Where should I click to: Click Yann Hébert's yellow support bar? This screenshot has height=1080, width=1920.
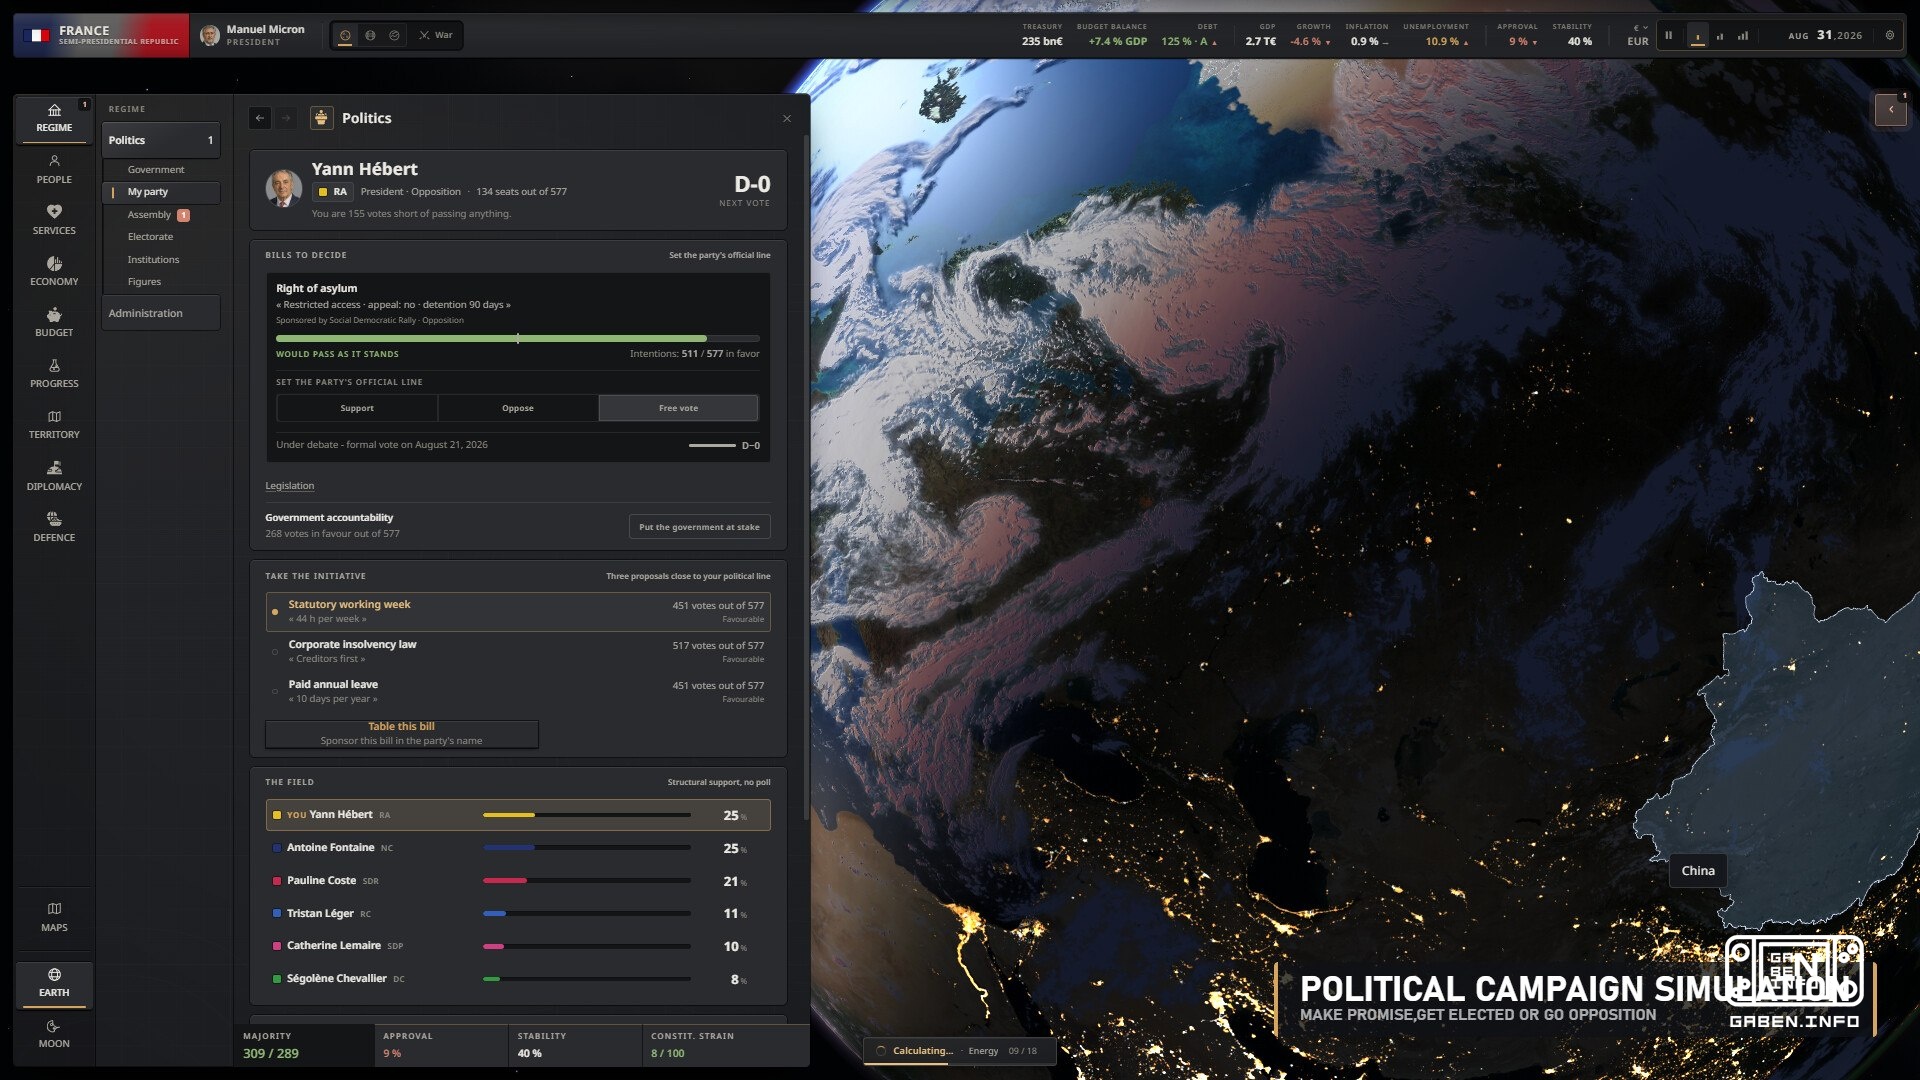[587, 815]
